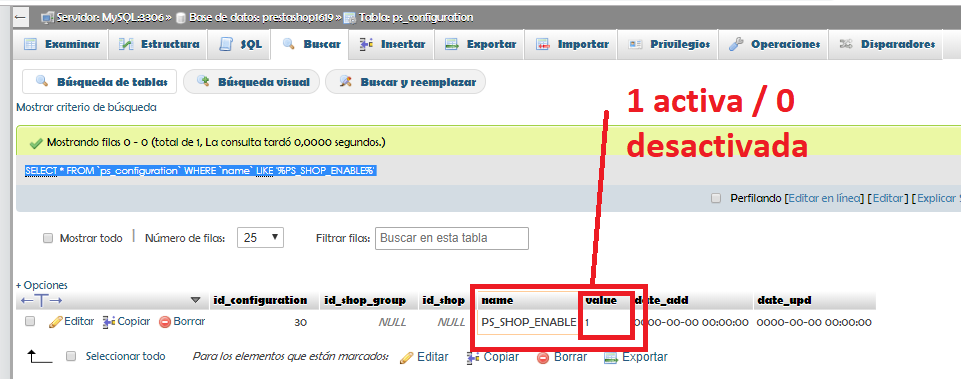Open Número de filas dropdown

coord(260,238)
